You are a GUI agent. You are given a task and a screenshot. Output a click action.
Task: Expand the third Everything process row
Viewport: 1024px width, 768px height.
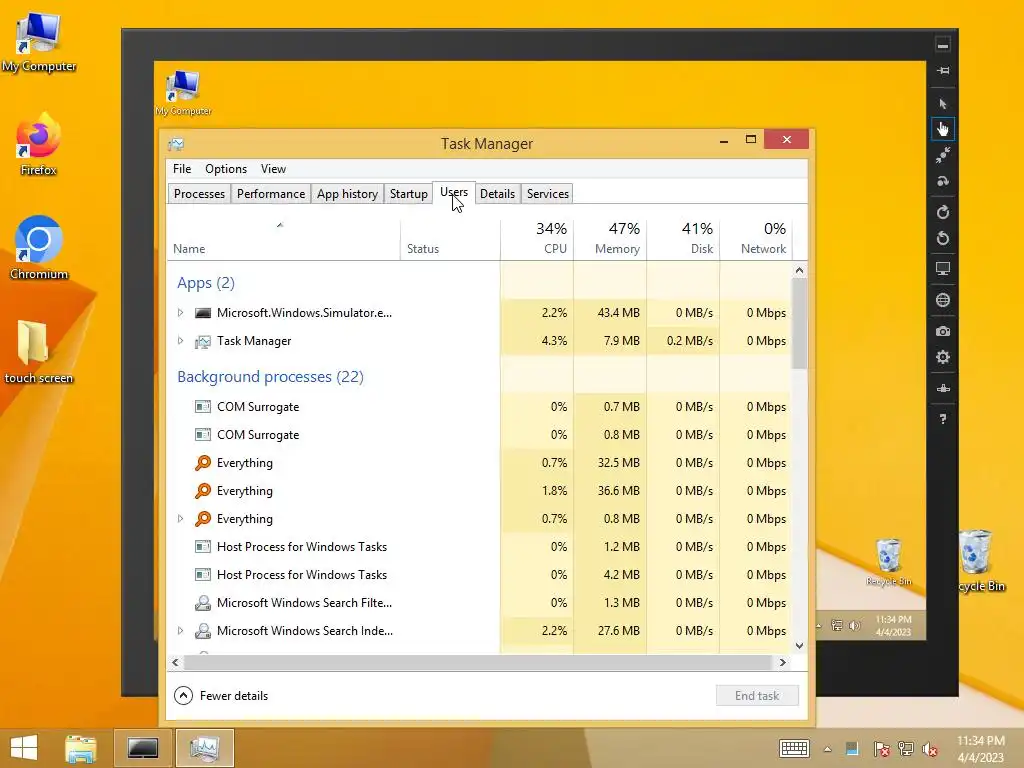tap(180, 519)
